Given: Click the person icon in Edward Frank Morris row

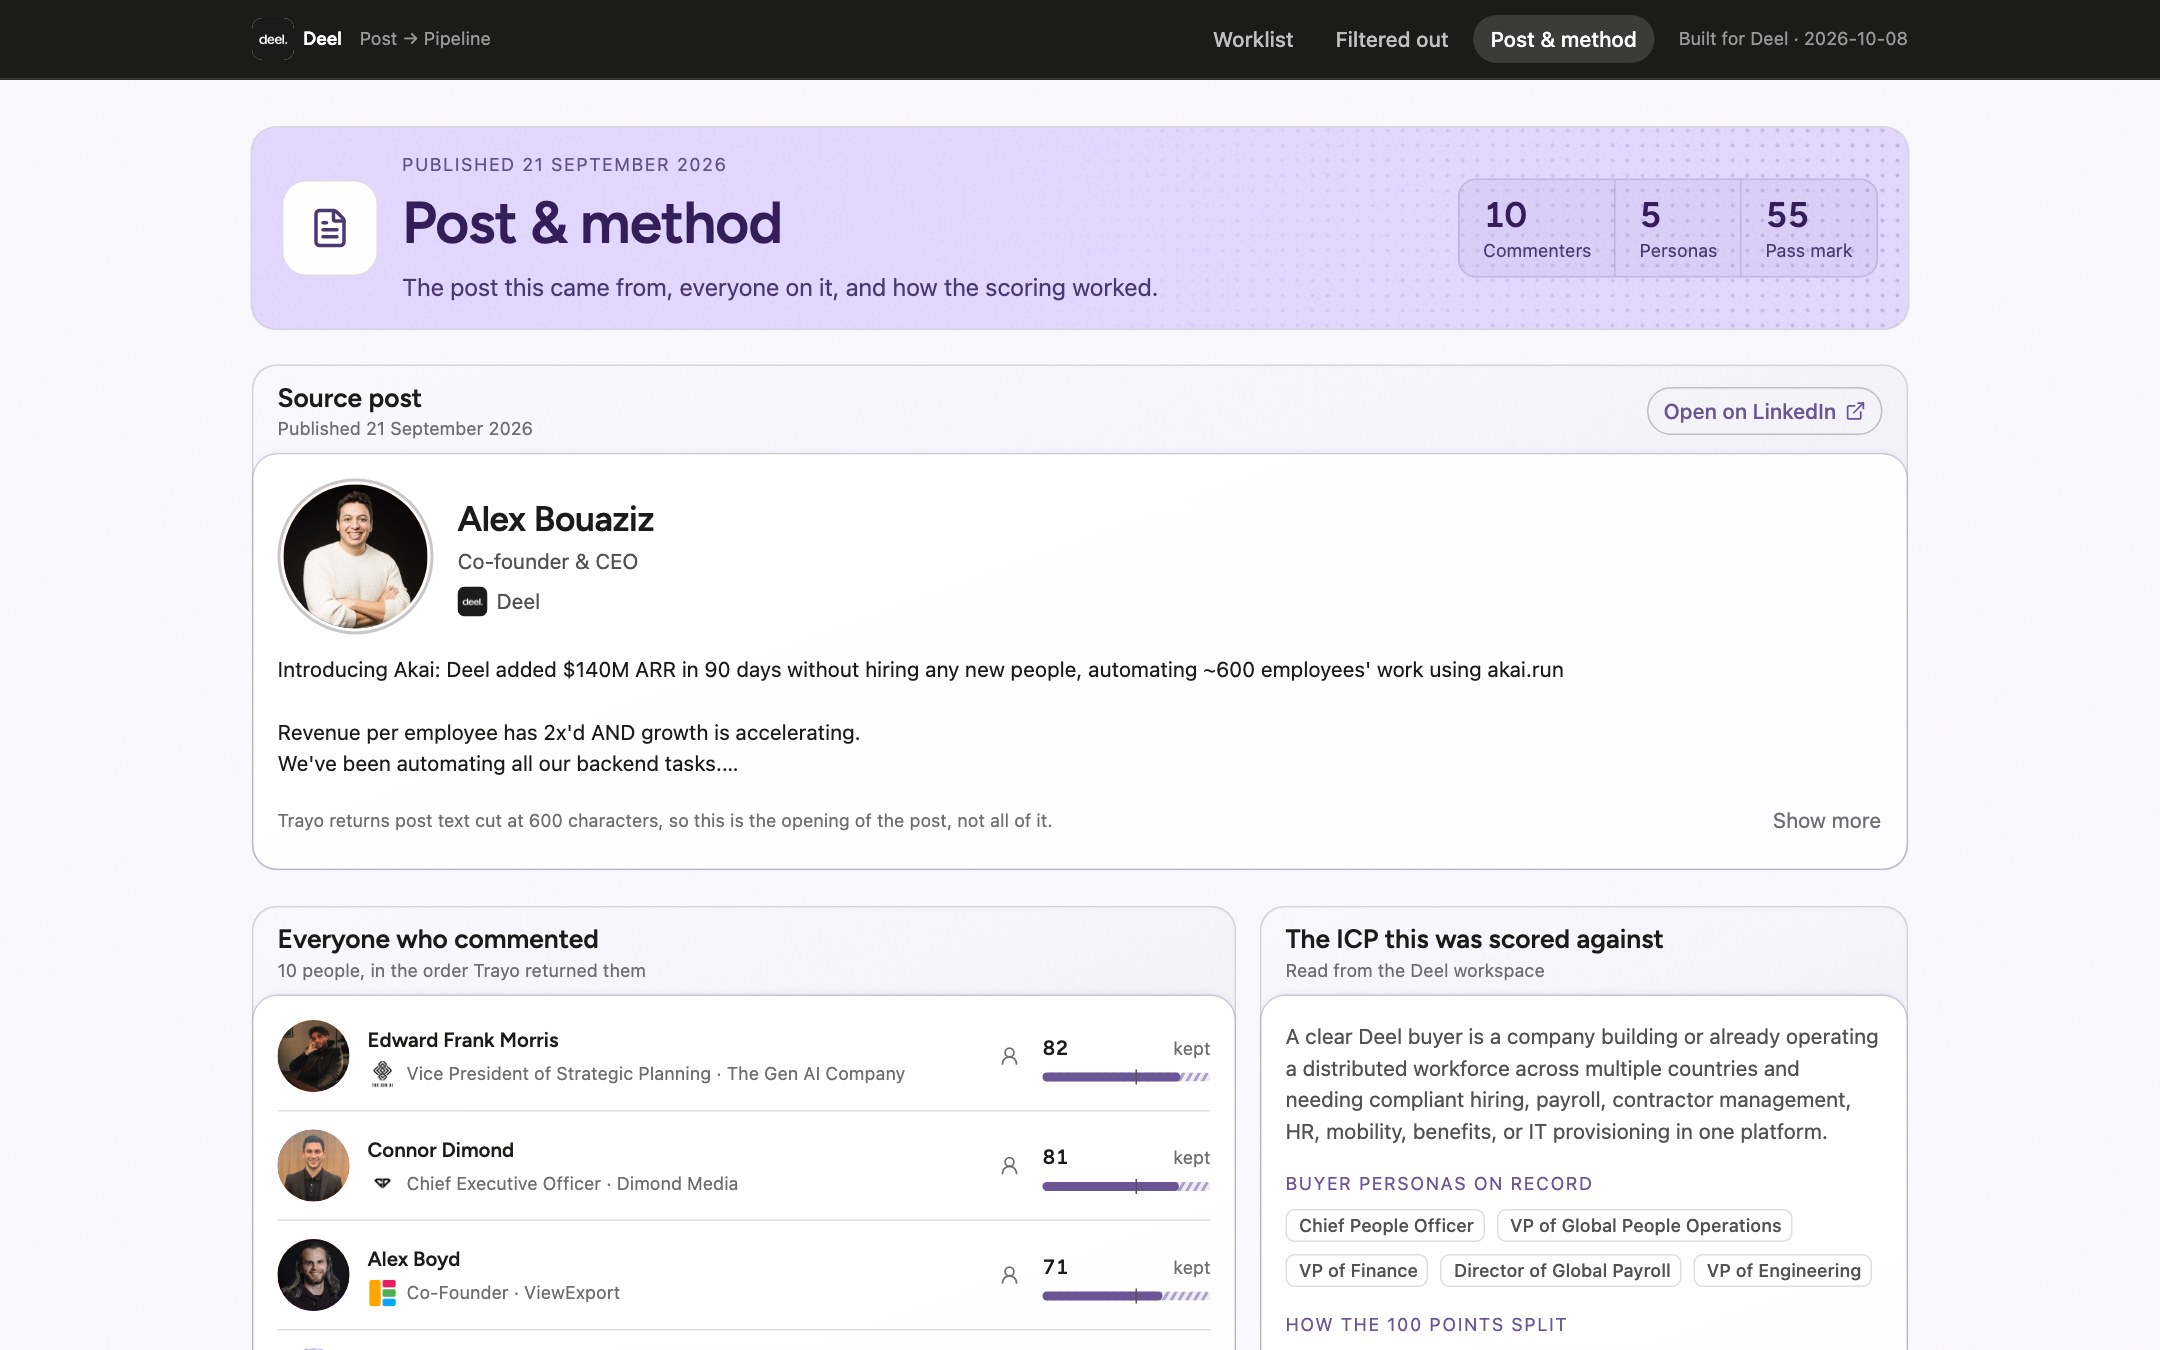Looking at the screenshot, I should click(1009, 1056).
